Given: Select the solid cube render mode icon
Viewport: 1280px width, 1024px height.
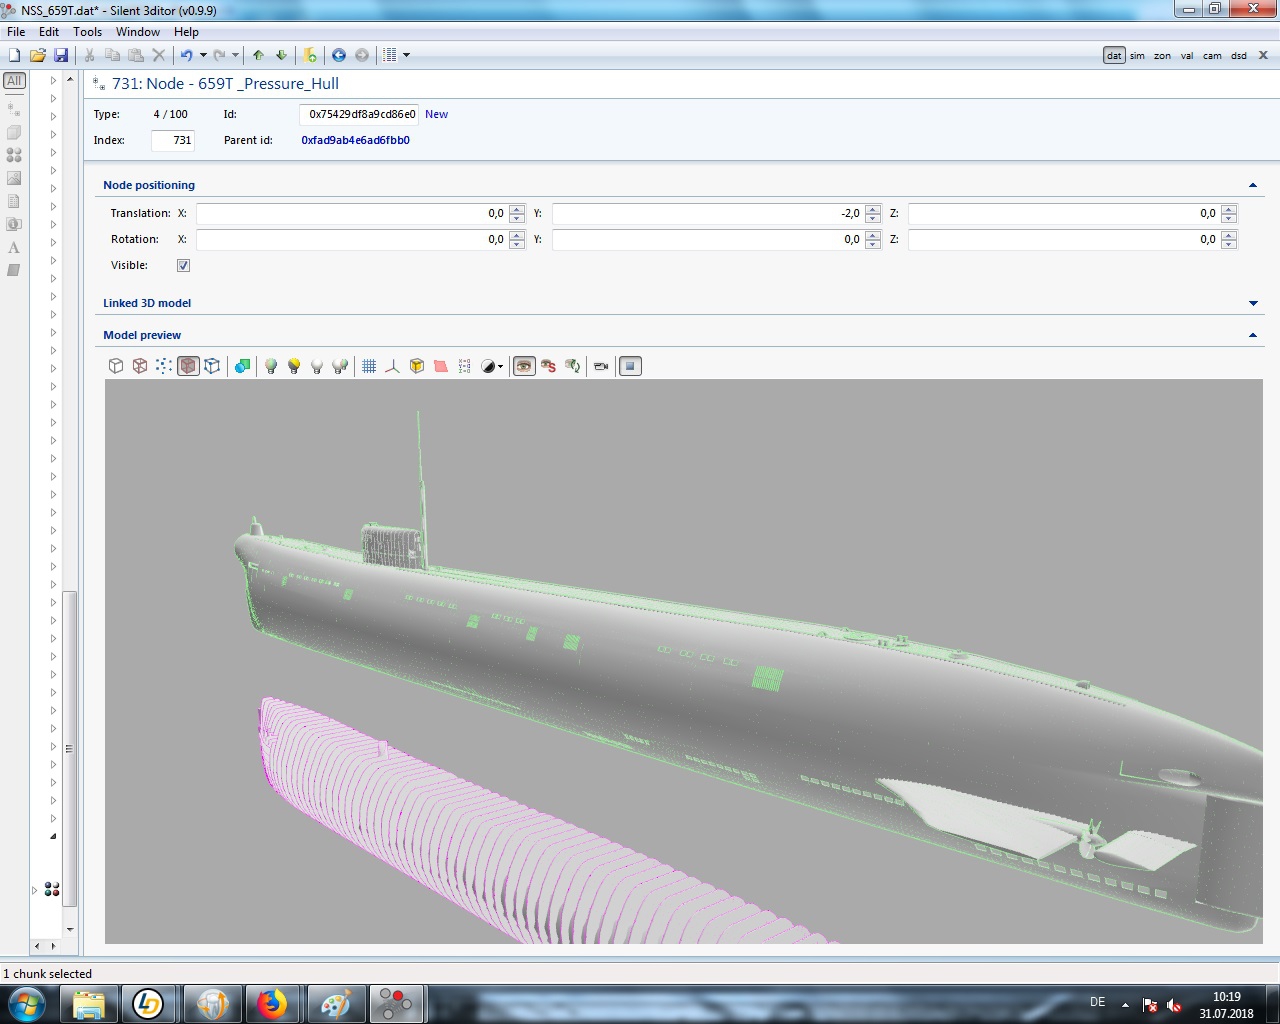Looking at the screenshot, I should tap(116, 366).
